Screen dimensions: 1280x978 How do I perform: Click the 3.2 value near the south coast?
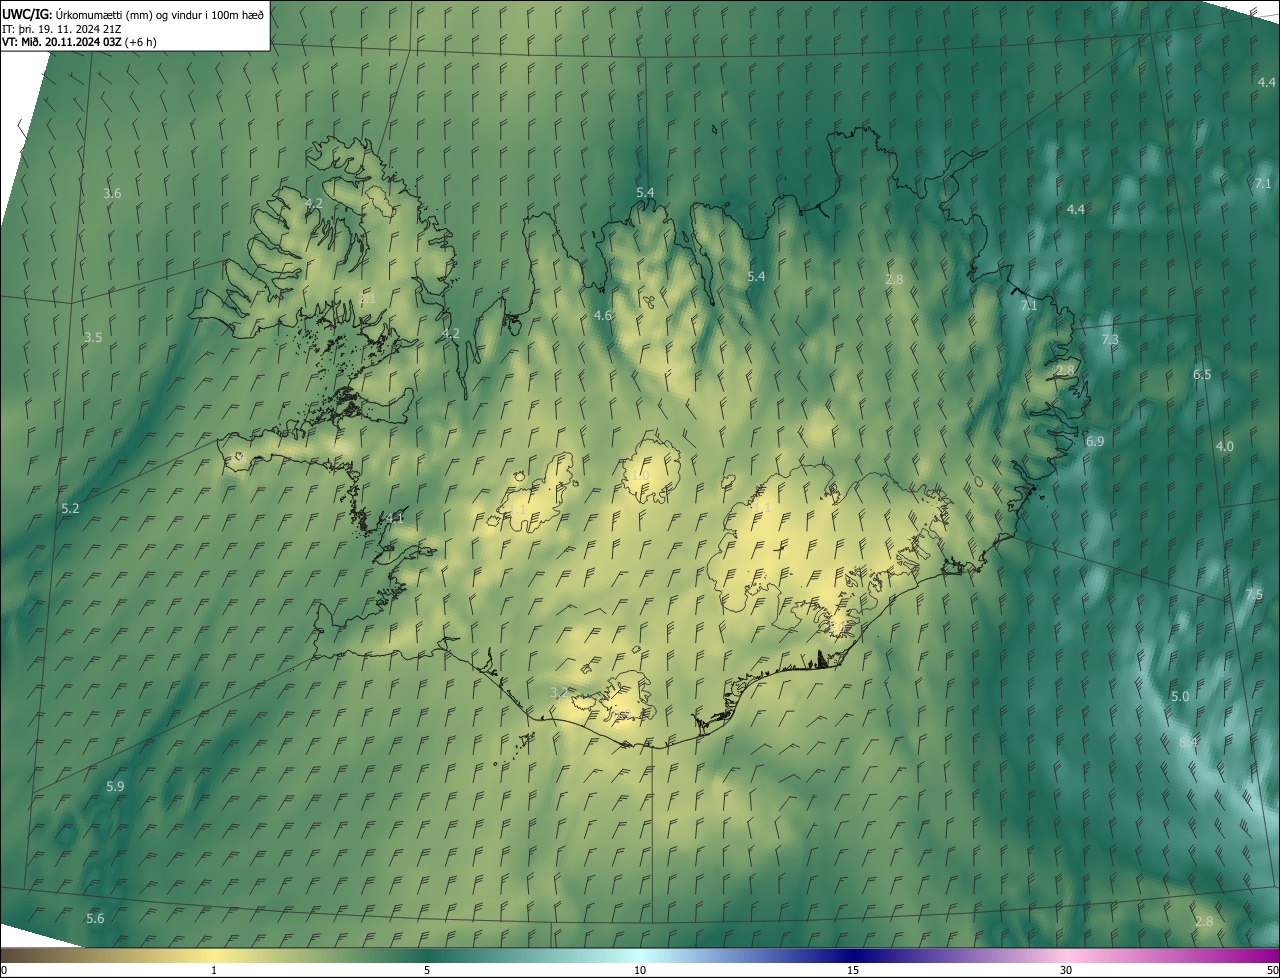point(559,692)
